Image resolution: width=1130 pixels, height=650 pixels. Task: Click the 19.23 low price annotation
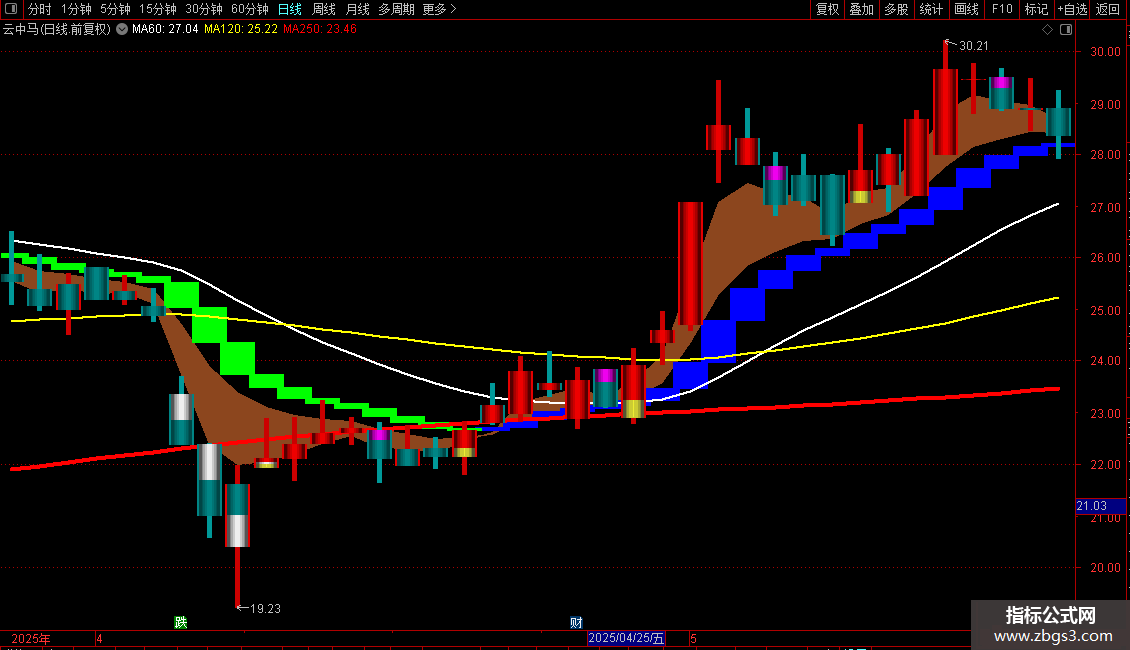pos(265,608)
